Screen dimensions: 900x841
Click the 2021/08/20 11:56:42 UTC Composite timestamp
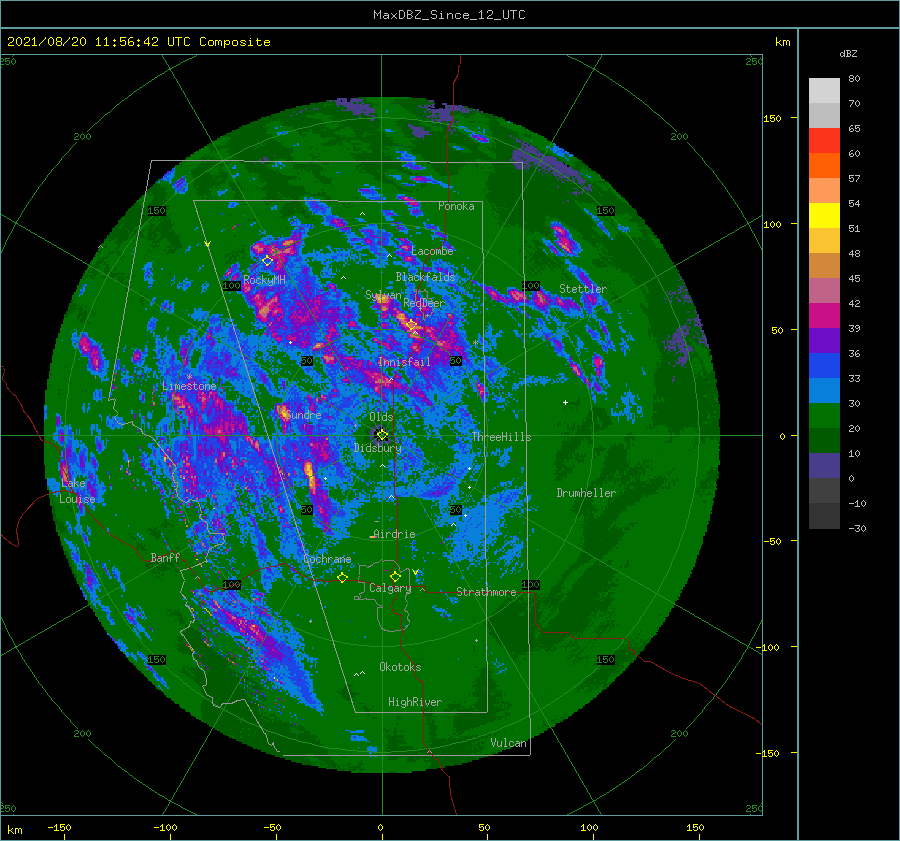[x=138, y=42]
